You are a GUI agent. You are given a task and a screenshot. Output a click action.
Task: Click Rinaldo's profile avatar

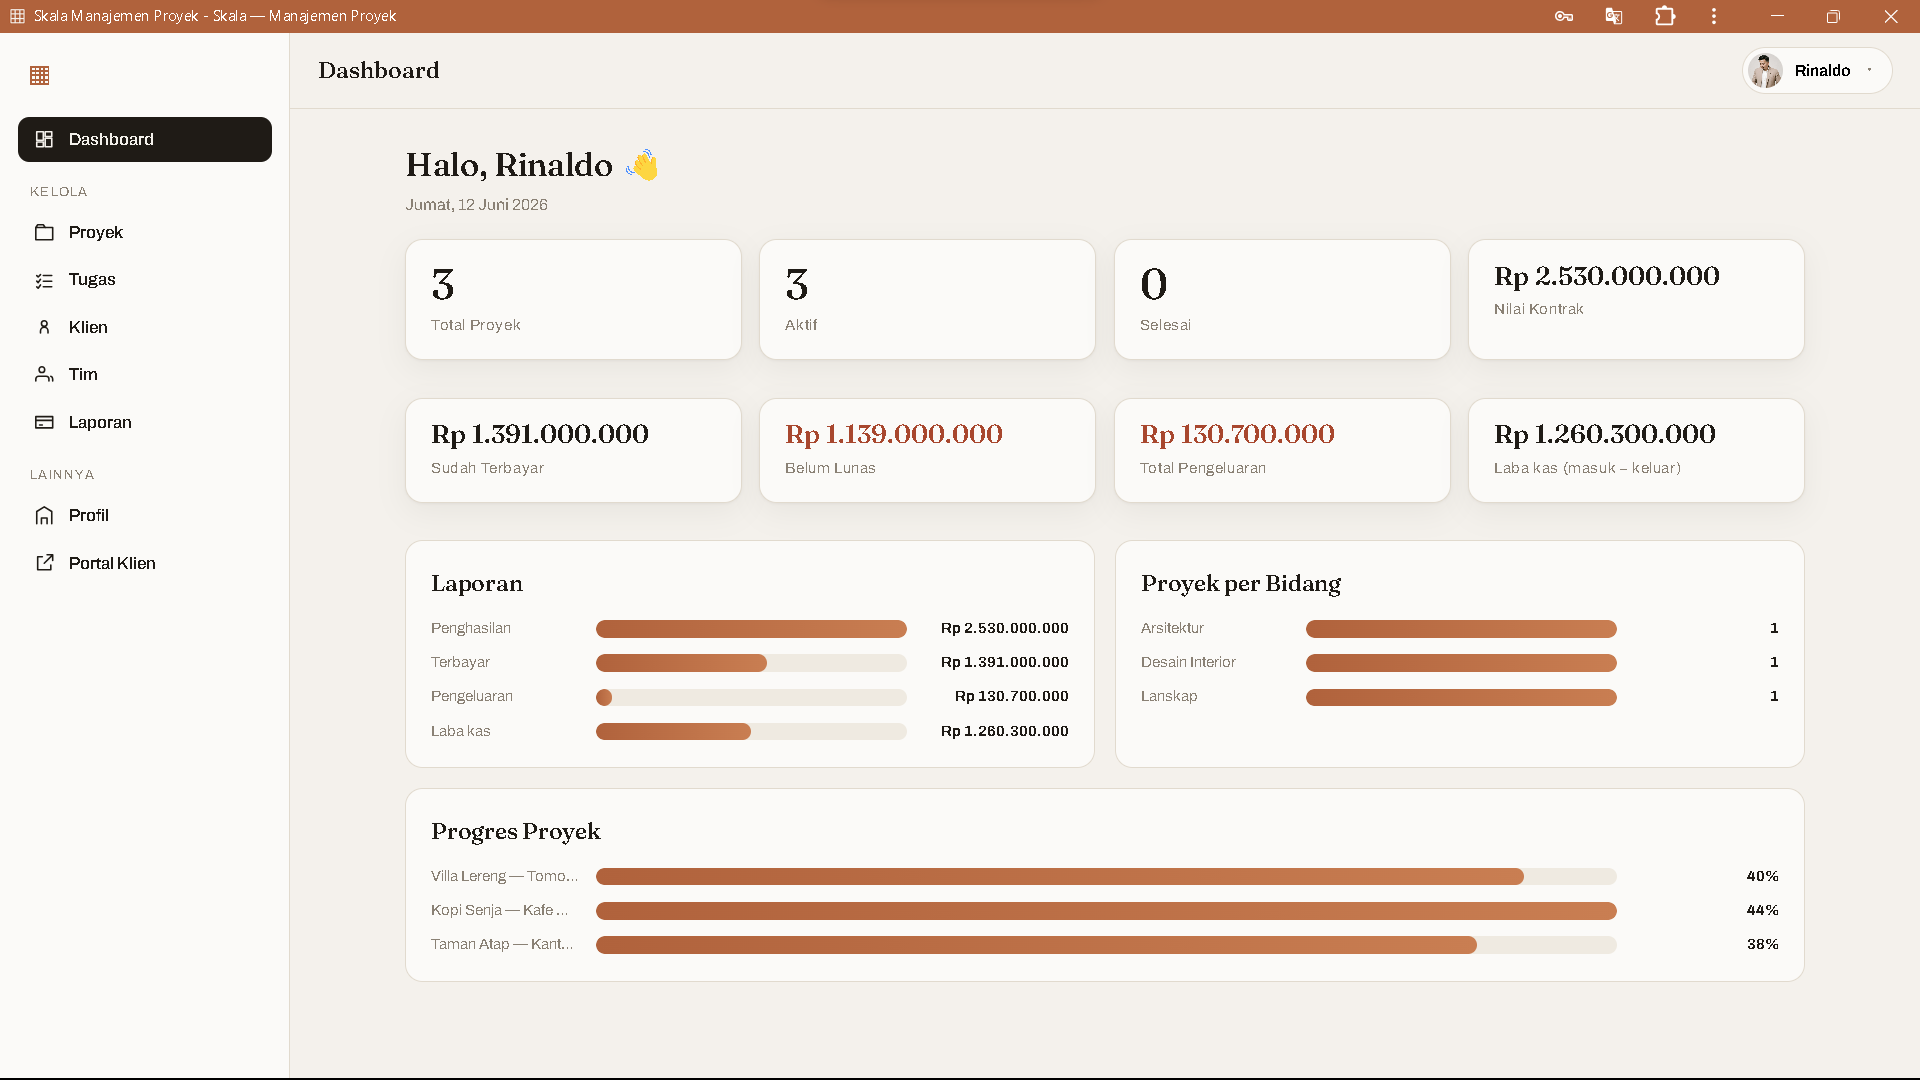(x=1766, y=70)
